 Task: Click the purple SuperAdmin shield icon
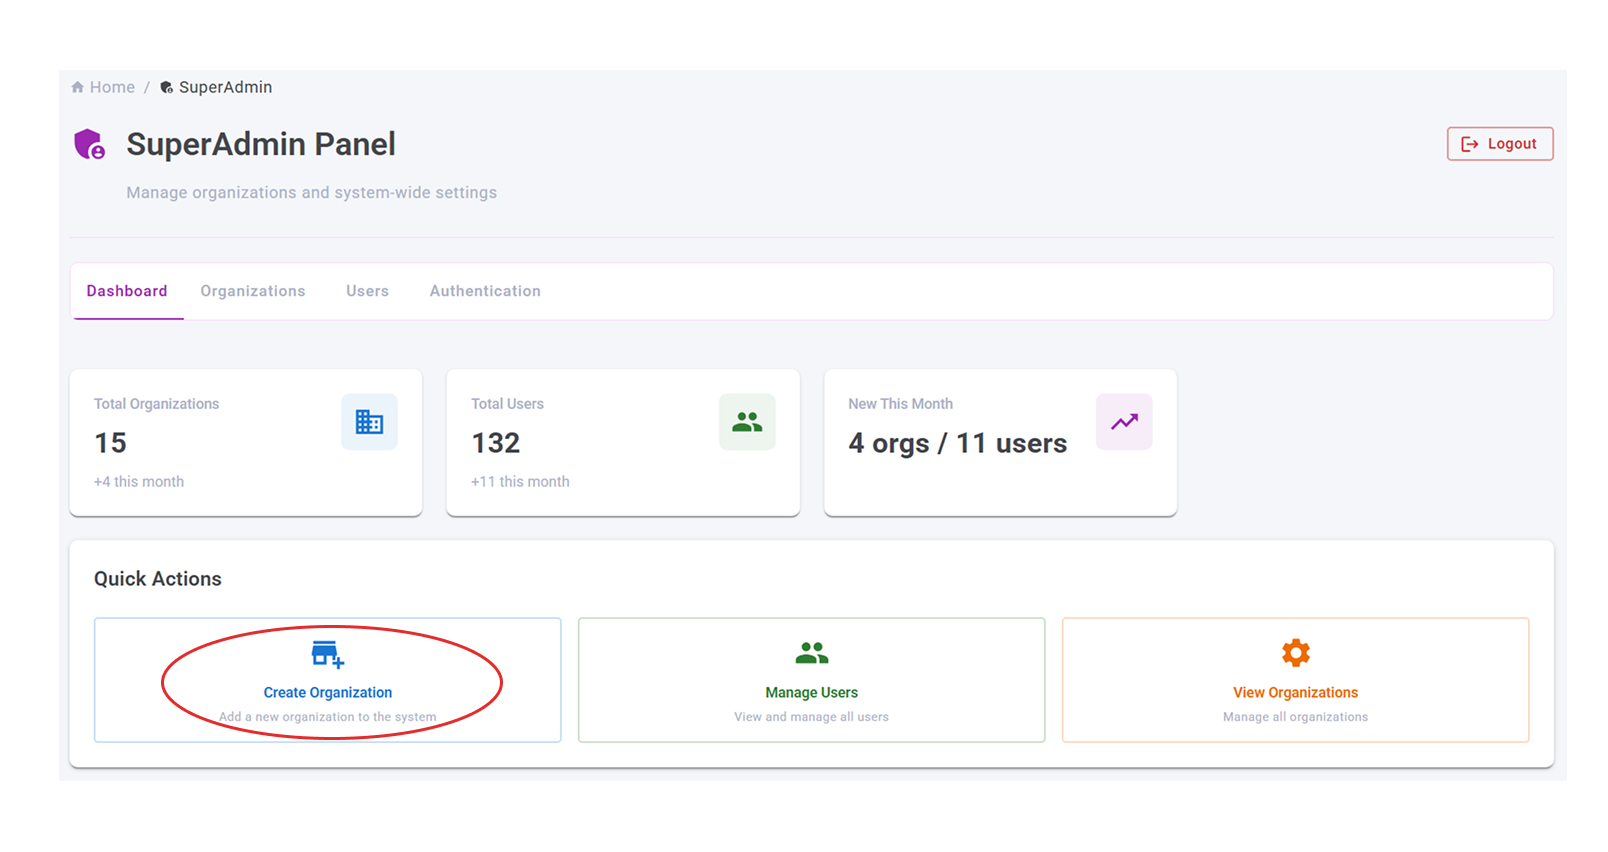(89, 144)
